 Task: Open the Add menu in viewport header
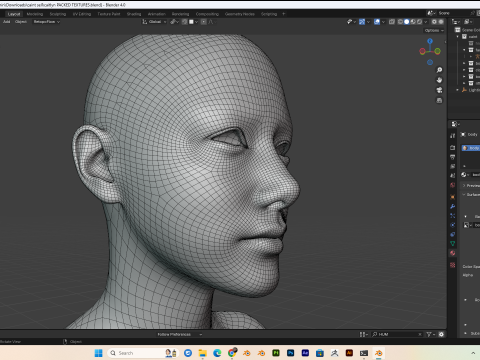6,22
